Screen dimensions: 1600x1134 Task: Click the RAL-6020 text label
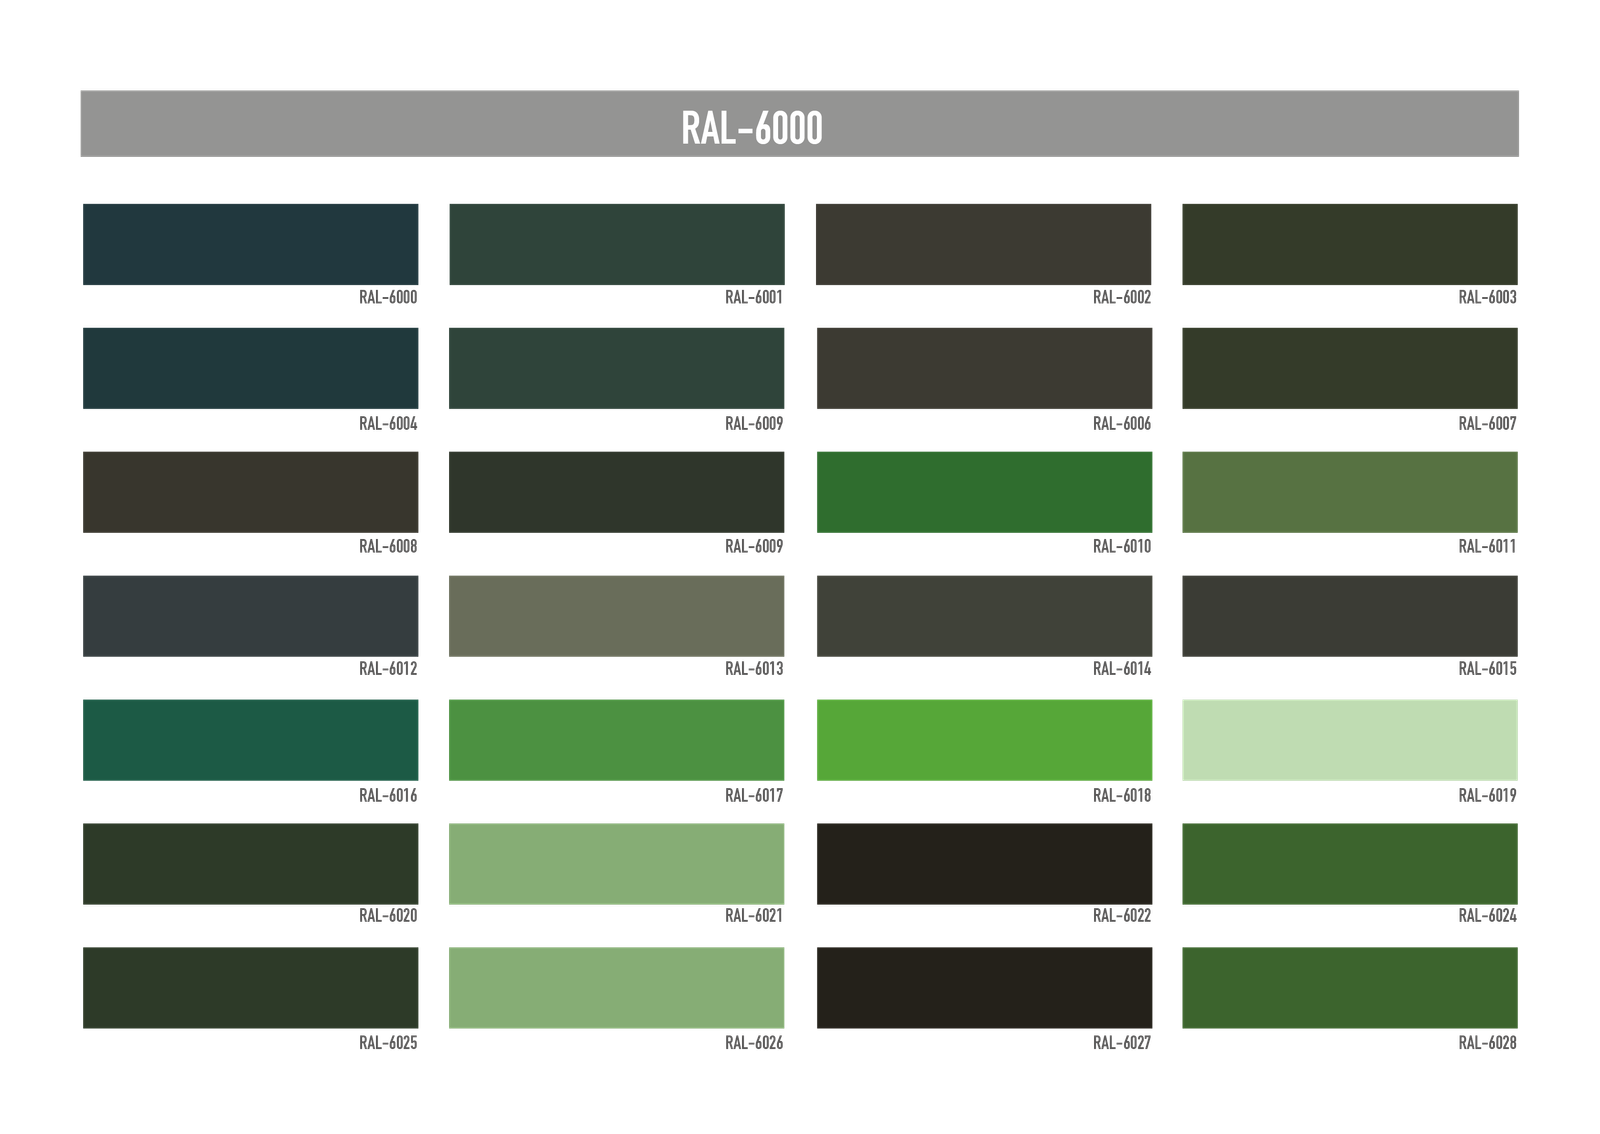point(388,916)
